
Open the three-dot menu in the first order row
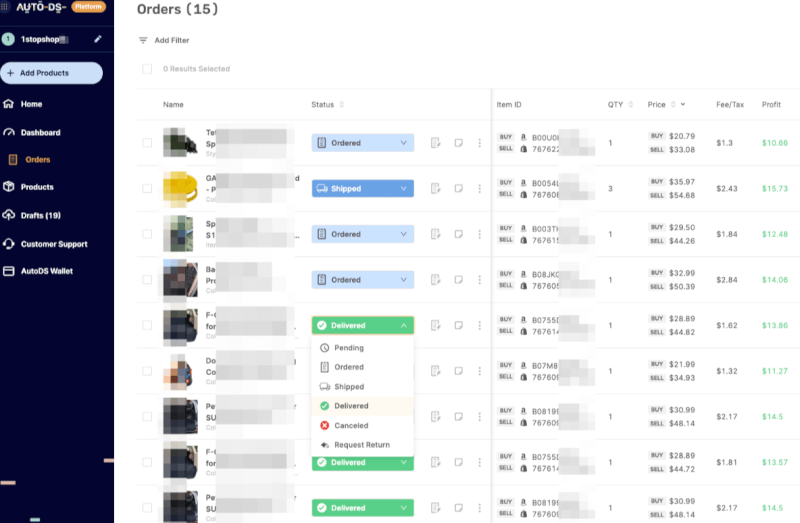click(x=479, y=143)
